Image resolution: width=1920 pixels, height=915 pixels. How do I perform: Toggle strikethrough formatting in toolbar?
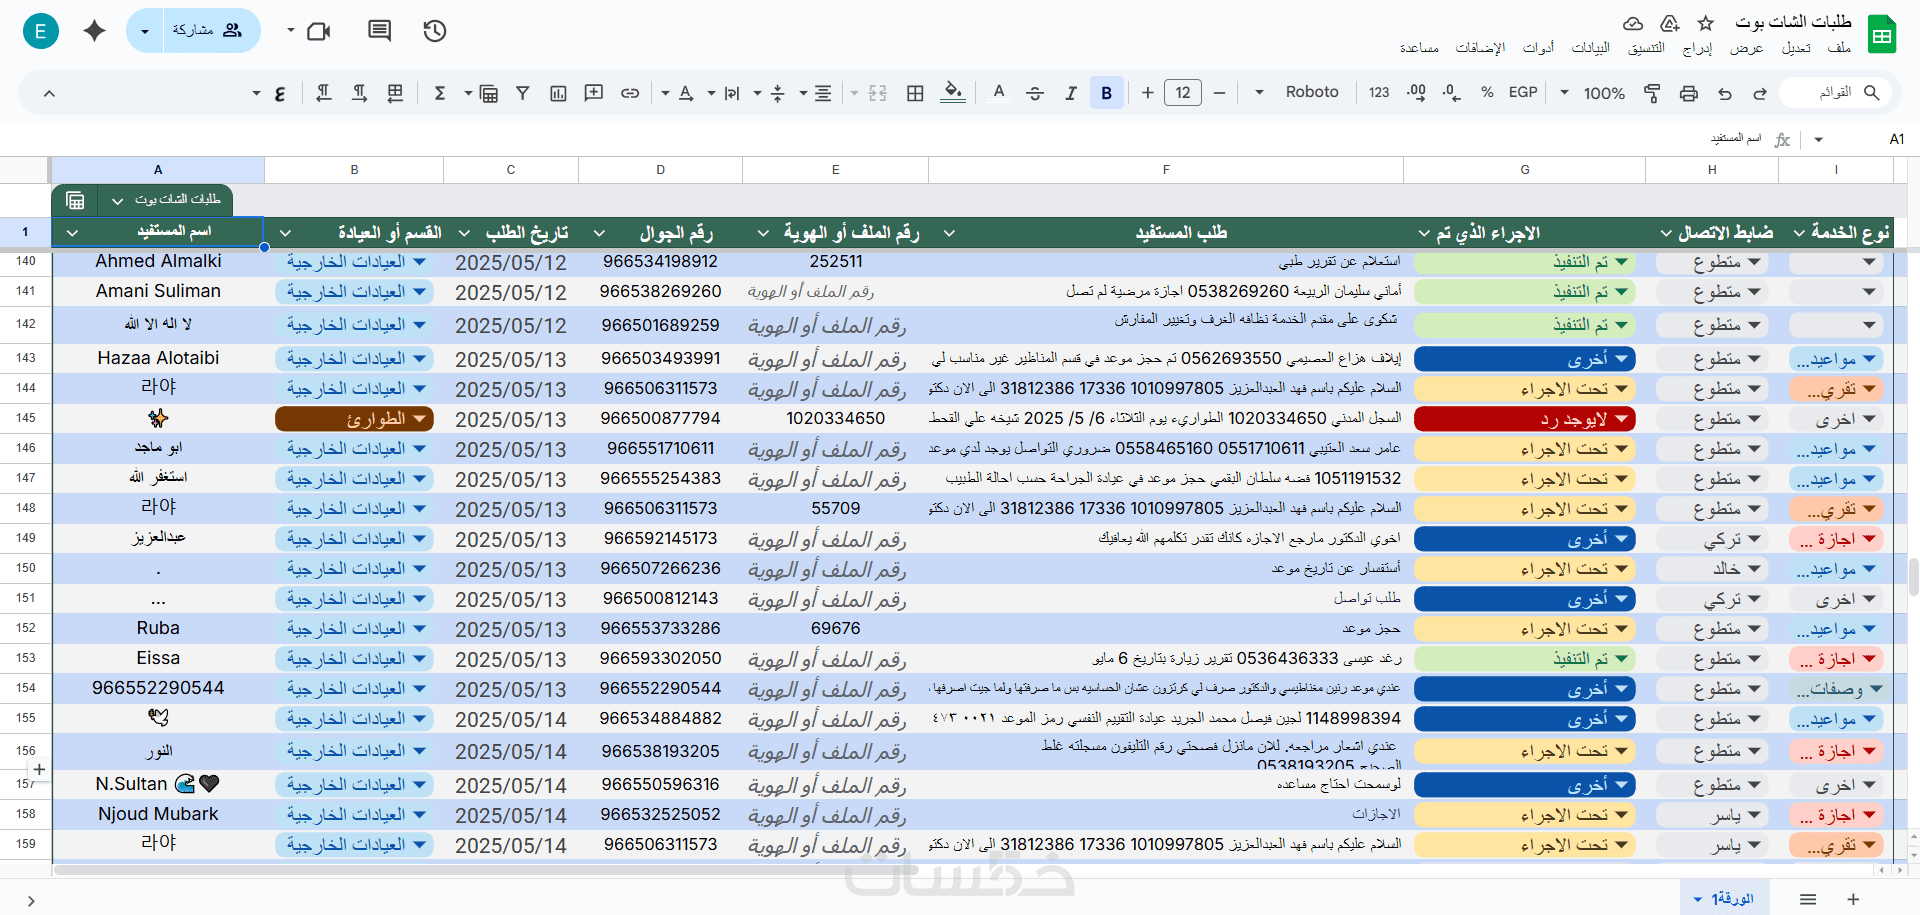[1035, 93]
